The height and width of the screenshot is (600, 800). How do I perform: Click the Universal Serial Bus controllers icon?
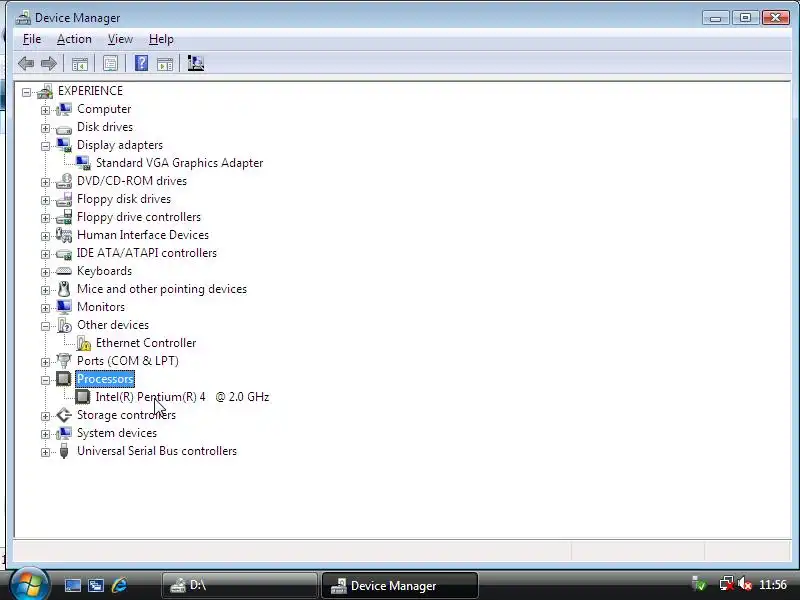(64, 451)
